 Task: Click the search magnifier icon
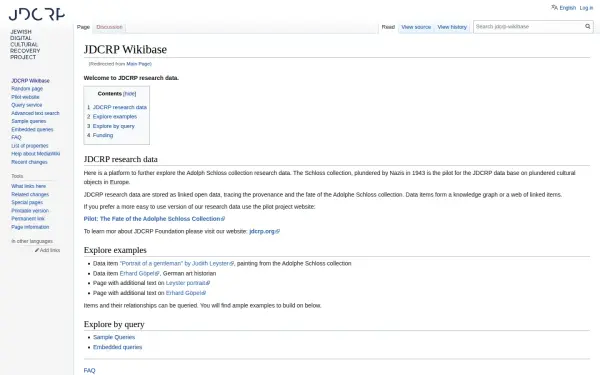(587, 26)
